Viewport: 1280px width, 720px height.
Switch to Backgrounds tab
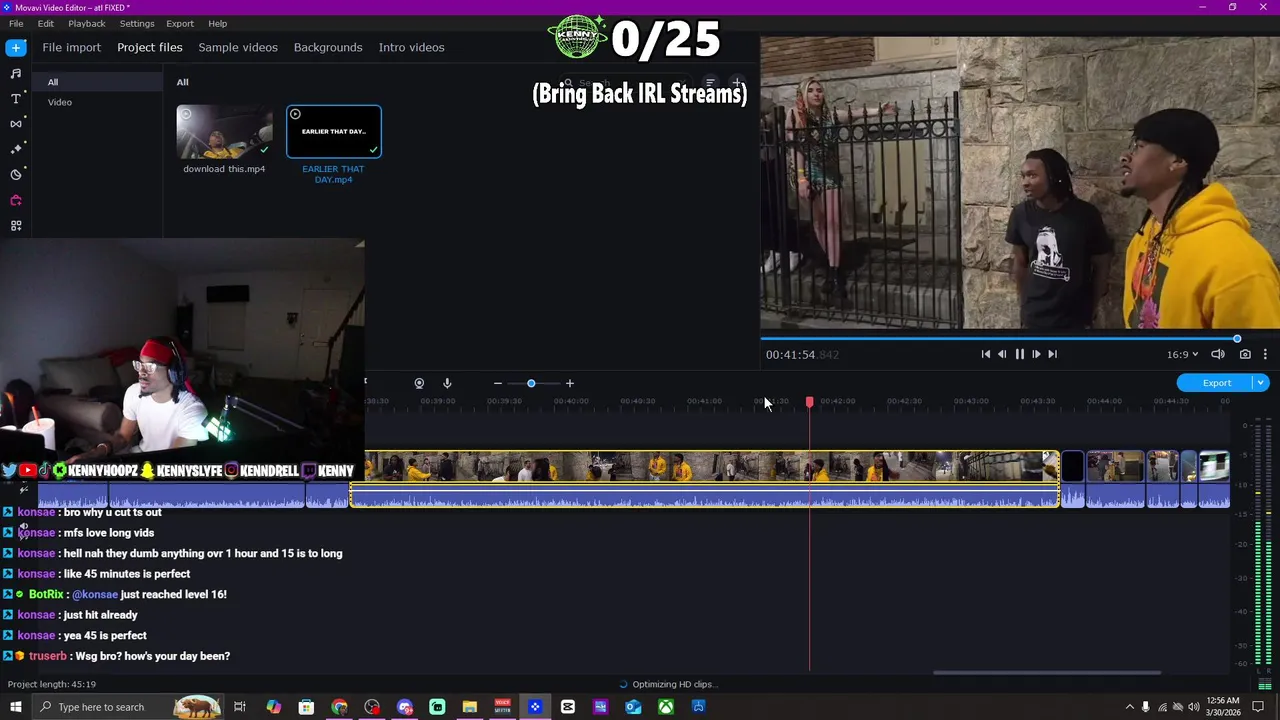point(328,47)
